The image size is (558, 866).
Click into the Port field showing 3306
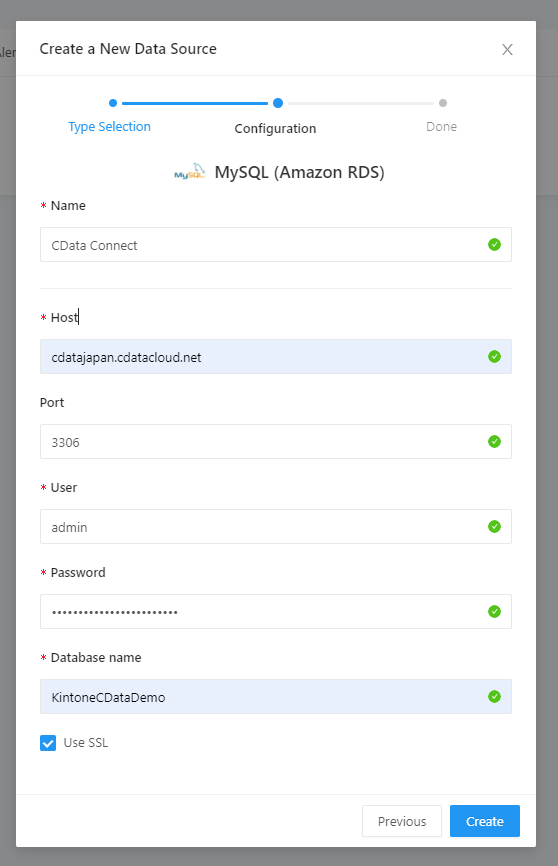pyautogui.click(x=276, y=442)
